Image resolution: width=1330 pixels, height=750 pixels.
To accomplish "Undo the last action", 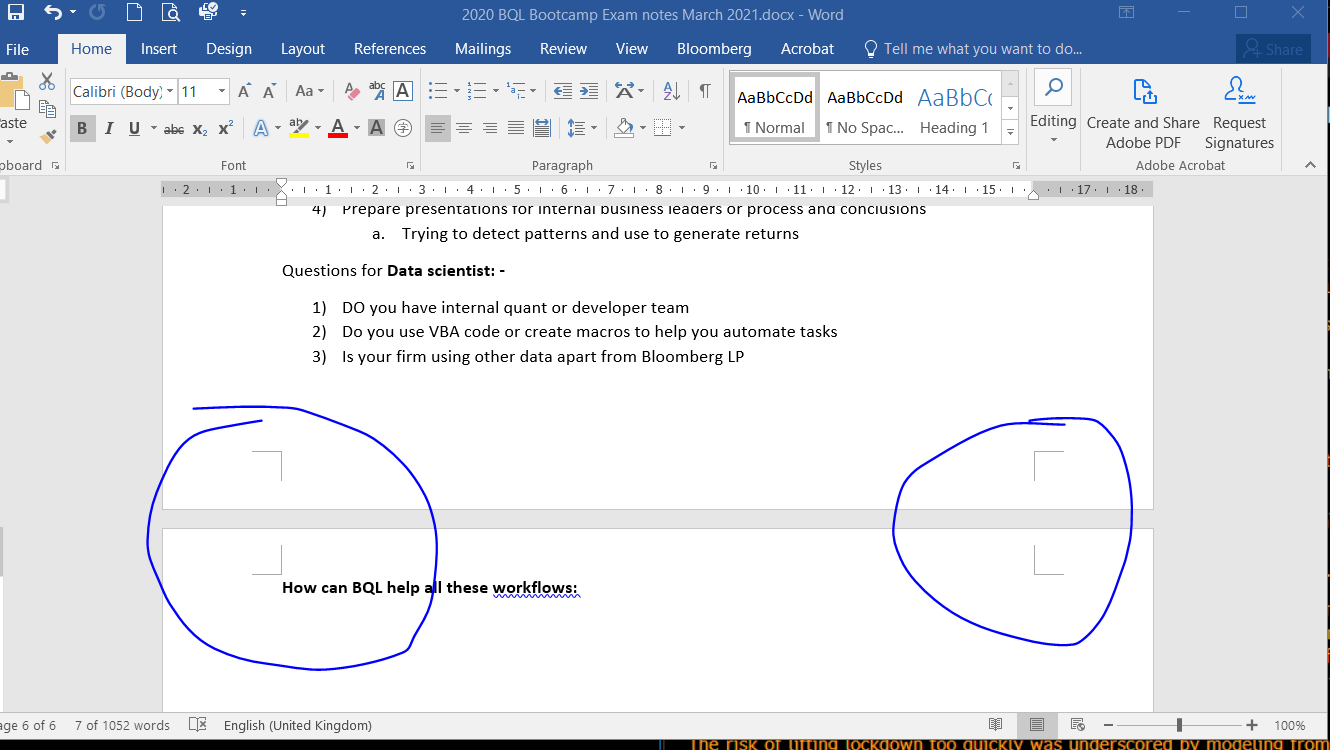I will pos(53,13).
